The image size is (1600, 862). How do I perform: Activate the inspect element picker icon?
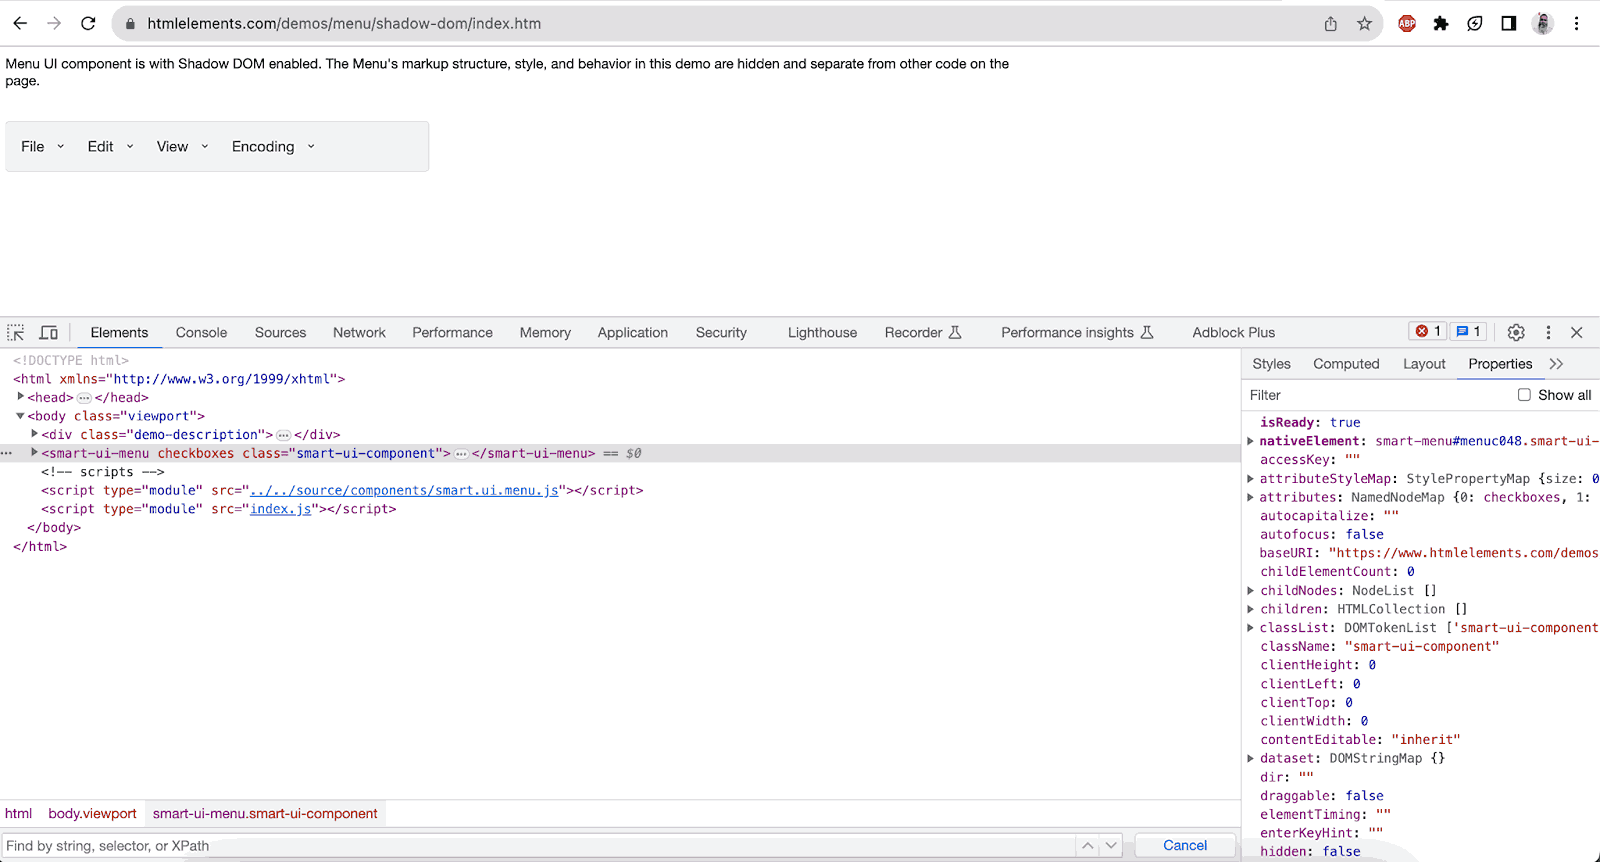(x=16, y=333)
